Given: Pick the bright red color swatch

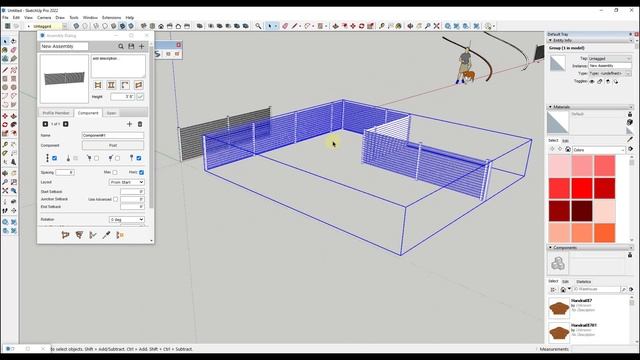Looking at the screenshot, I should coord(582,189).
